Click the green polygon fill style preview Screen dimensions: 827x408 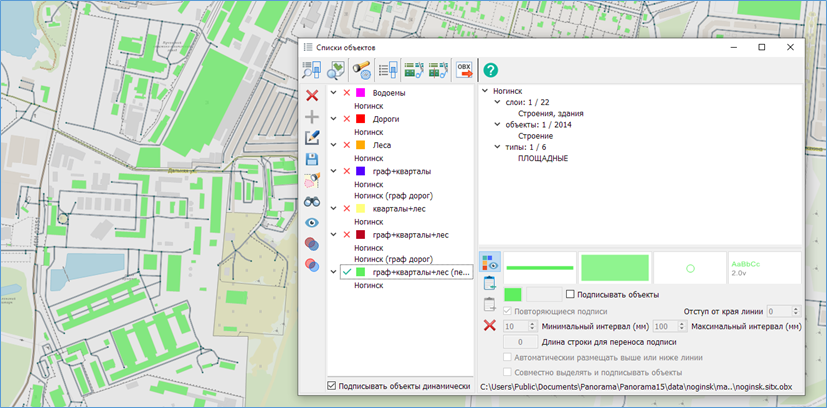tap(615, 267)
